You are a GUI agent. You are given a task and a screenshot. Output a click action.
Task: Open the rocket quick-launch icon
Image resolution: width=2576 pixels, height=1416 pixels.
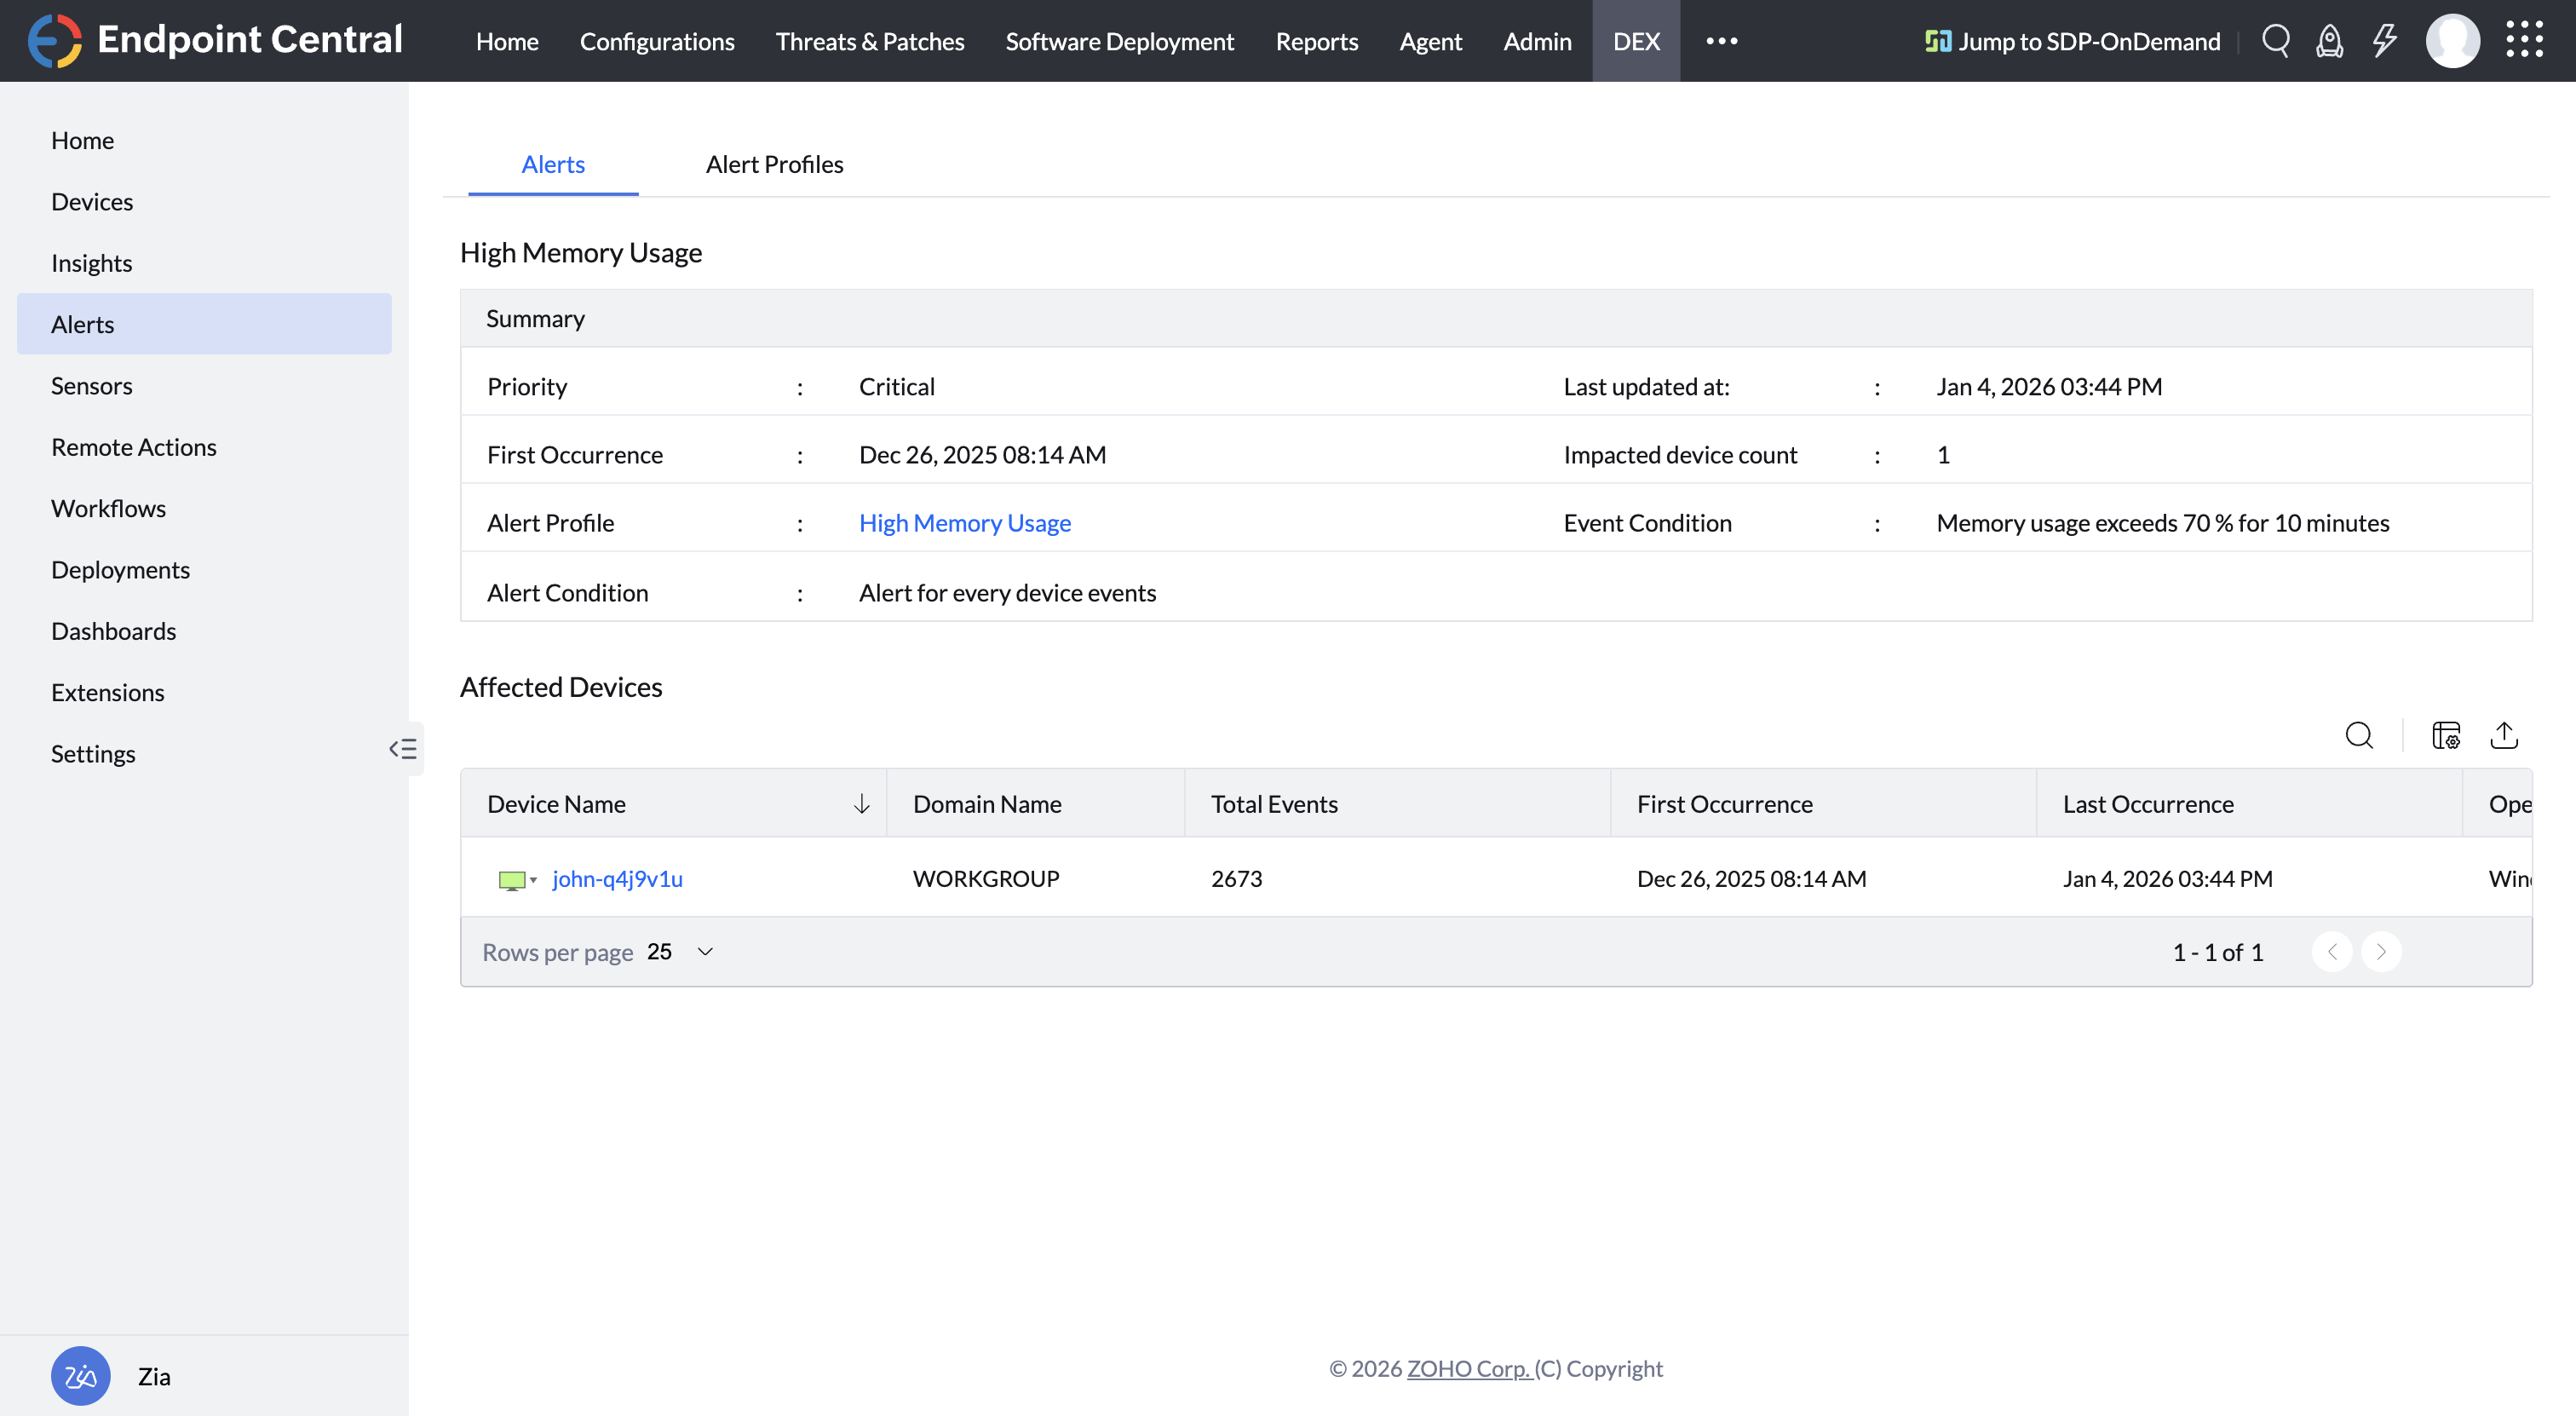(2329, 41)
